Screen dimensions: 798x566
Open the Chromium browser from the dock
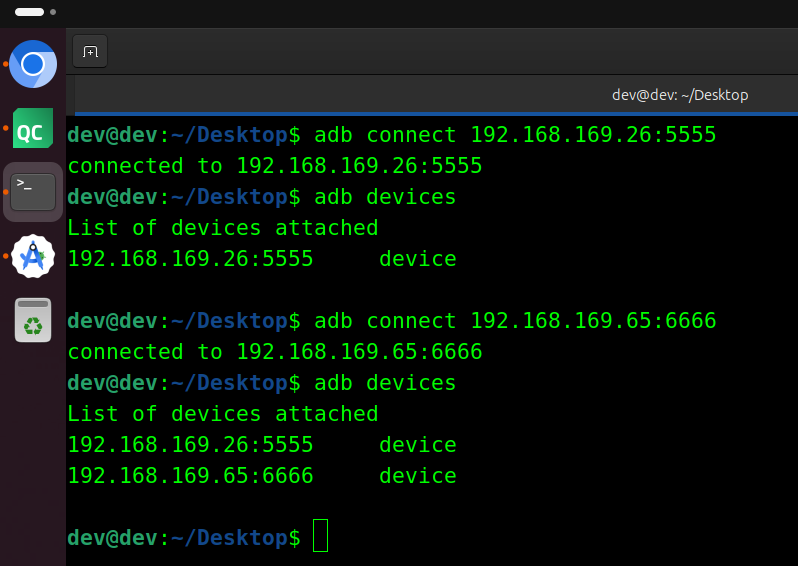[33, 64]
